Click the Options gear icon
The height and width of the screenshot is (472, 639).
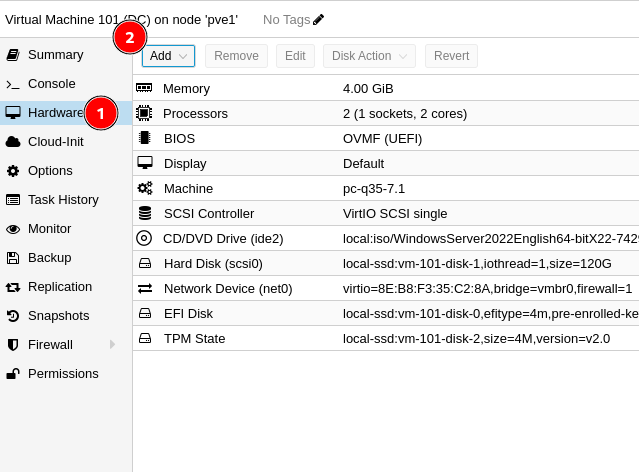pos(13,171)
